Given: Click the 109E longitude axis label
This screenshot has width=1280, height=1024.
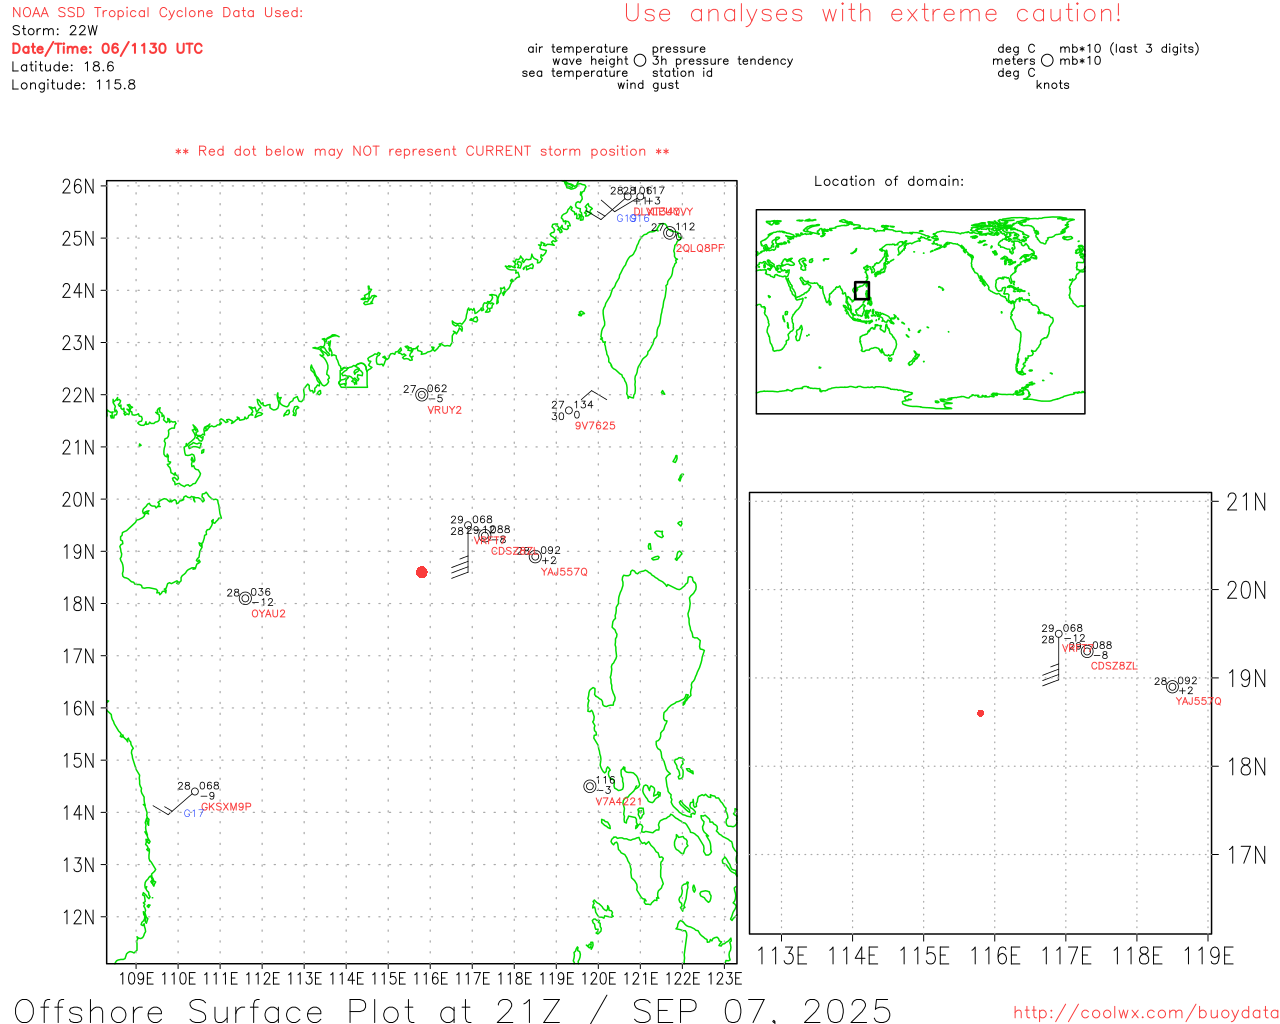Looking at the screenshot, I should pos(136,978).
